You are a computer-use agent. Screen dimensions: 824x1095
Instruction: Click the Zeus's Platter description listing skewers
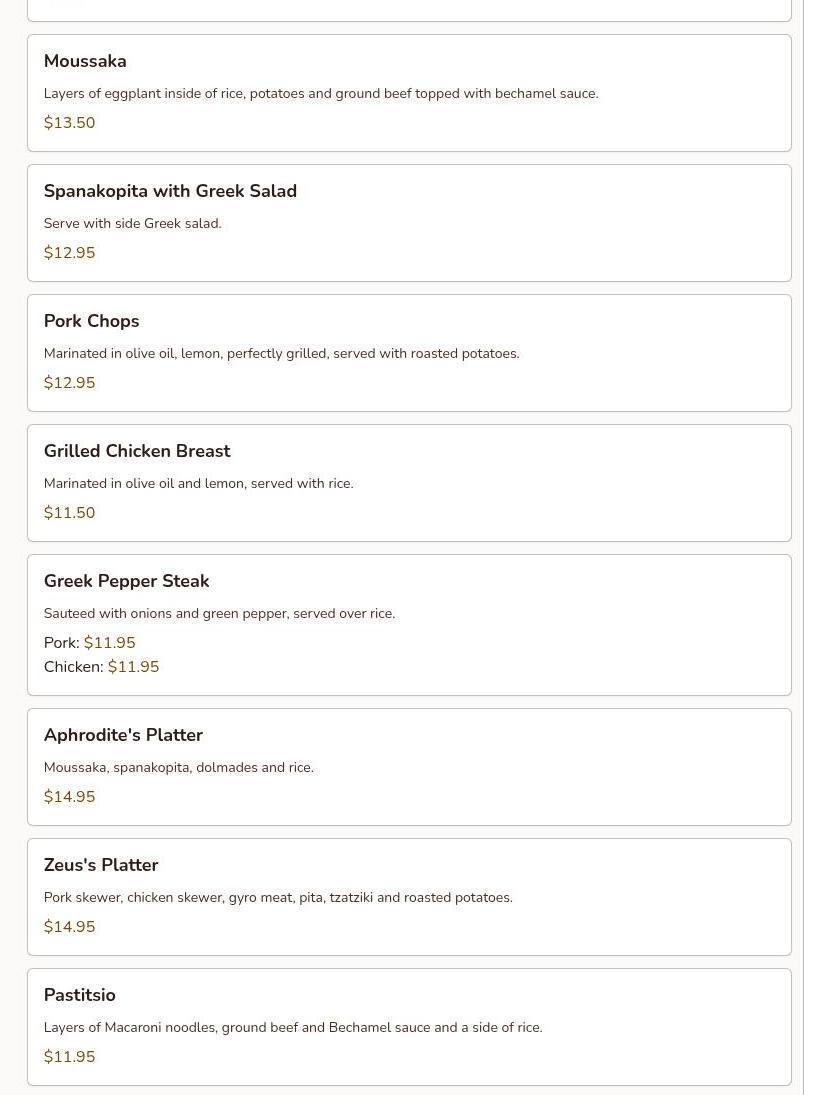click(x=278, y=898)
